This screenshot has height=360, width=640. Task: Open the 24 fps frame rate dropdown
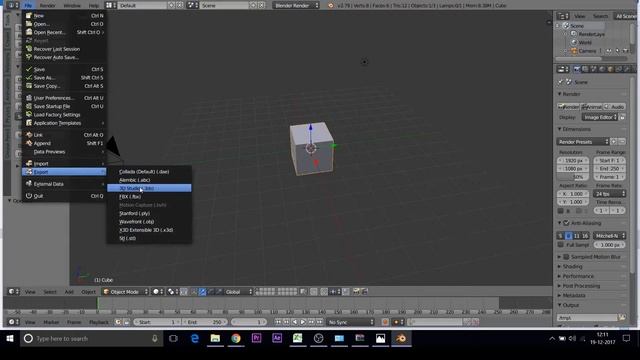609,194
